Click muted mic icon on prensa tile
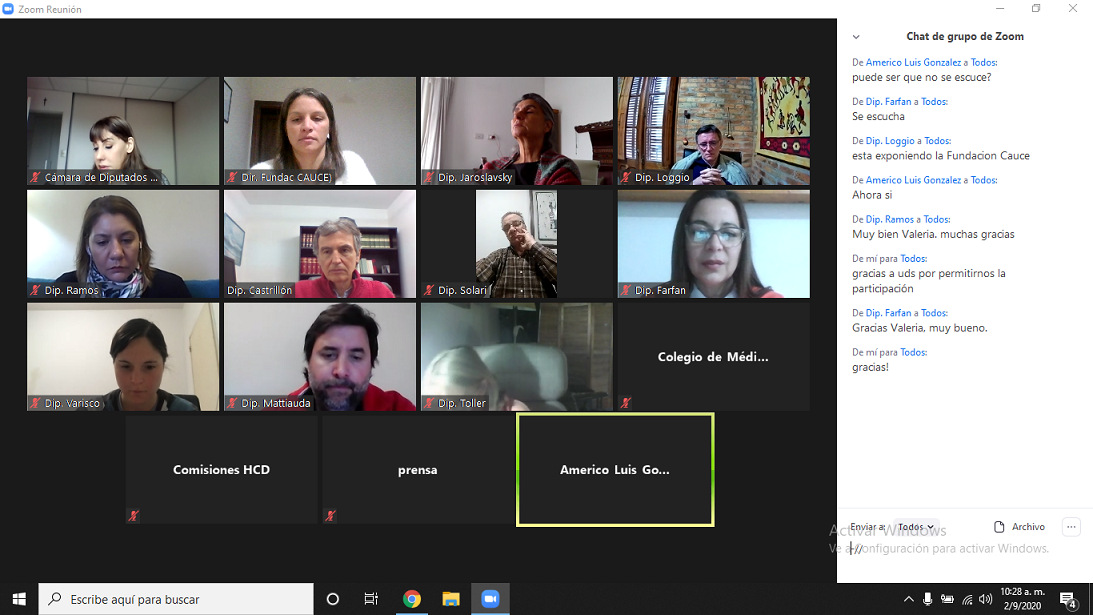The image size is (1093, 615). (330, 516)
